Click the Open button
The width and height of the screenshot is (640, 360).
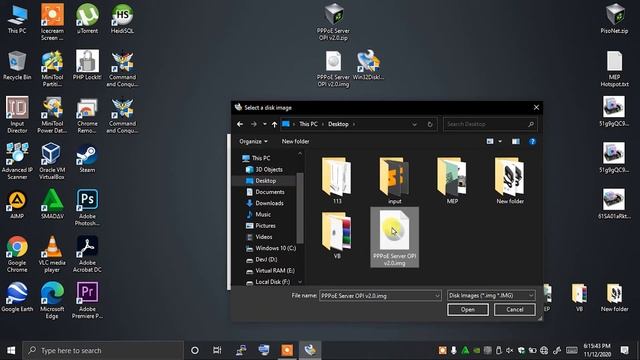[x=468, y=310]
